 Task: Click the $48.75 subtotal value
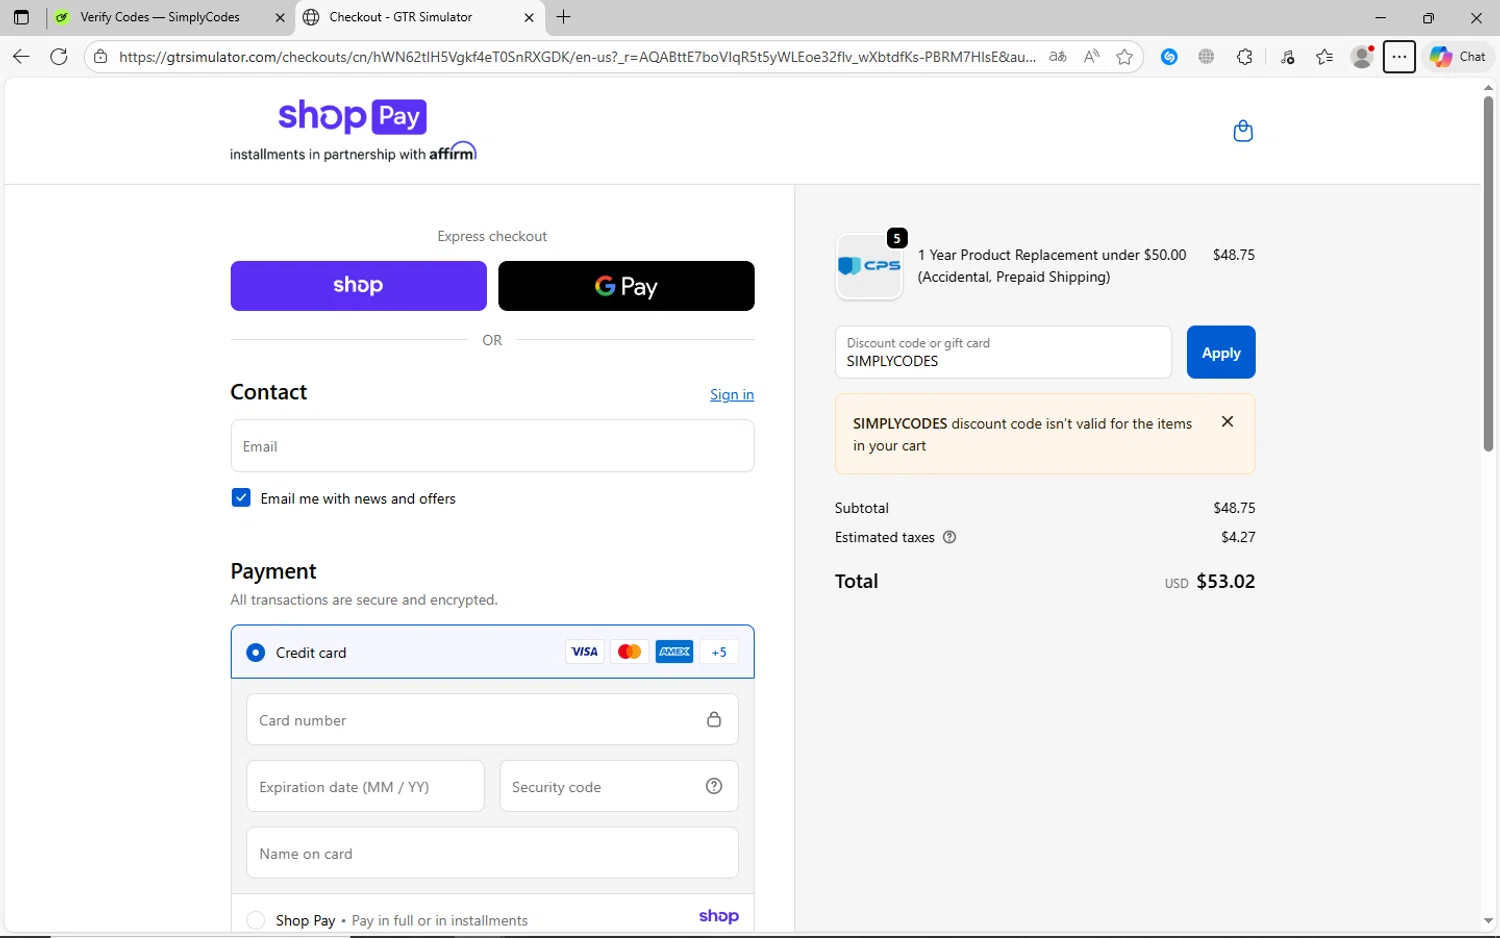point(1234,508)
